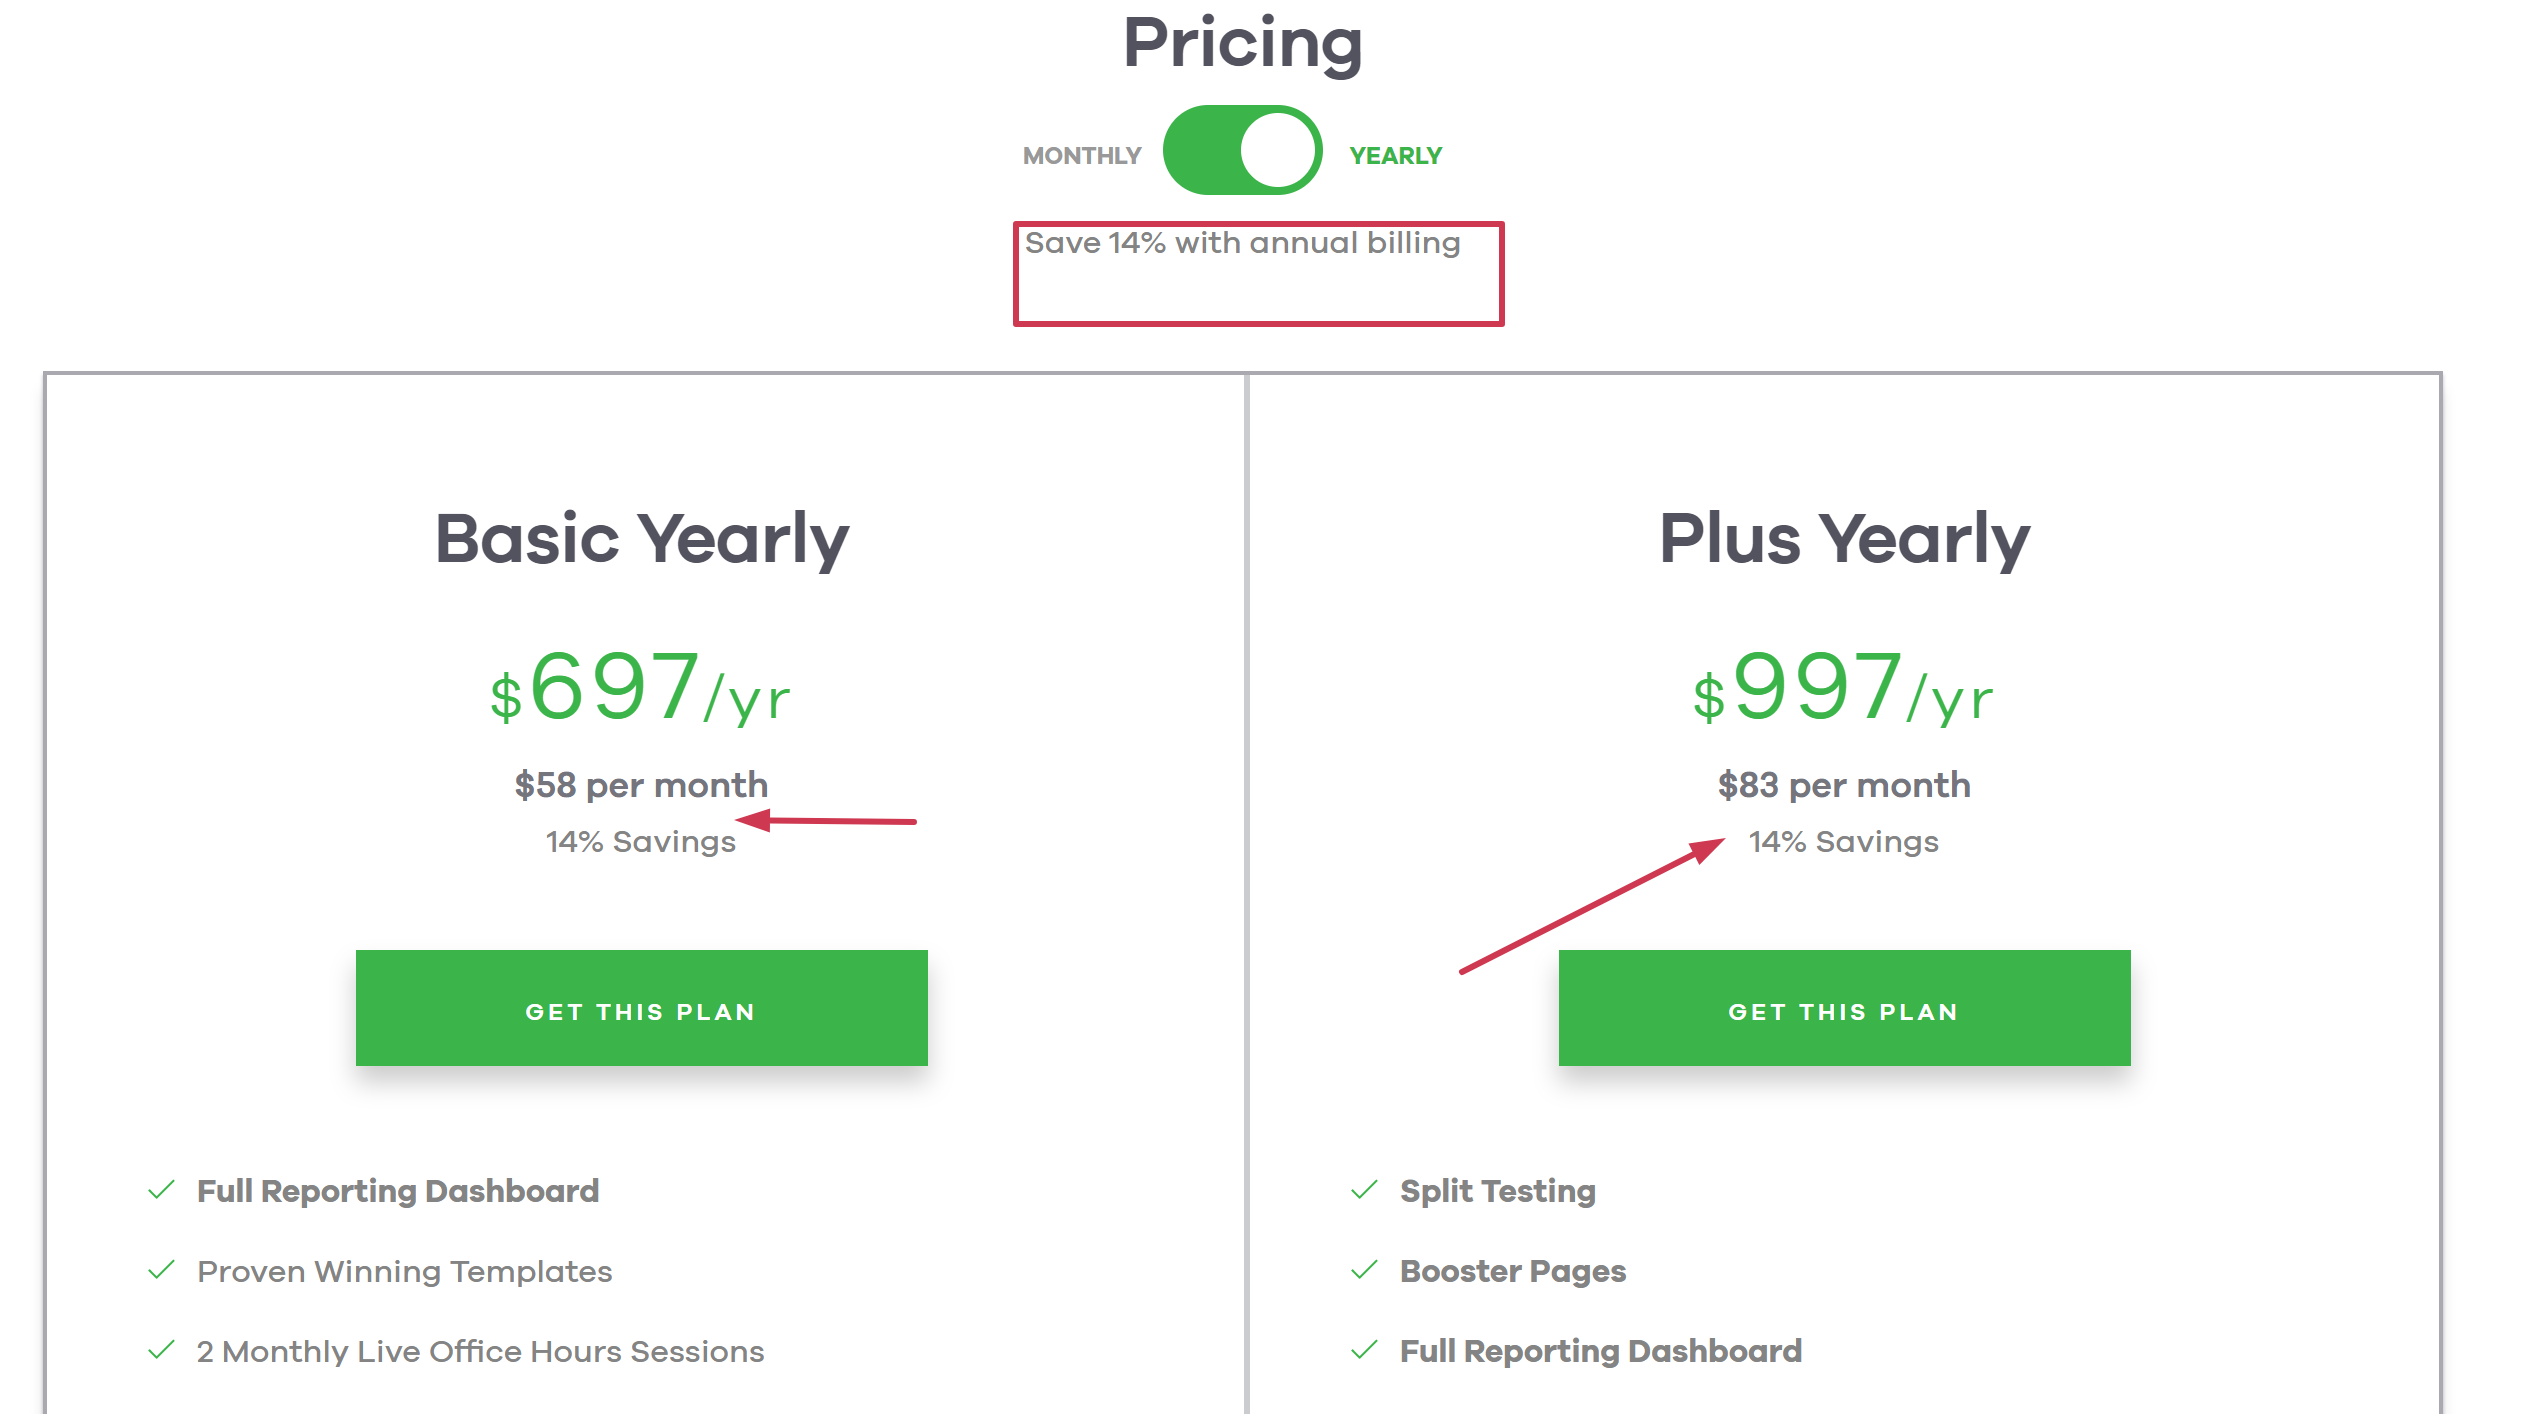Click the checkmark next to Proven Winning Templates
The image size is (2528, 1414).
click(x=162, y=1270)
